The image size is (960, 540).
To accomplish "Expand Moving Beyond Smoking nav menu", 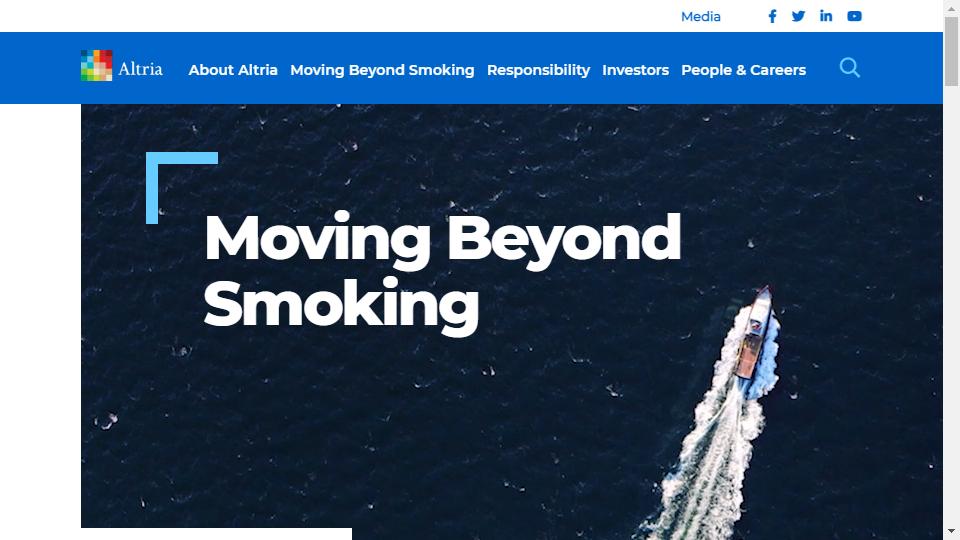I will coord(382,70).
